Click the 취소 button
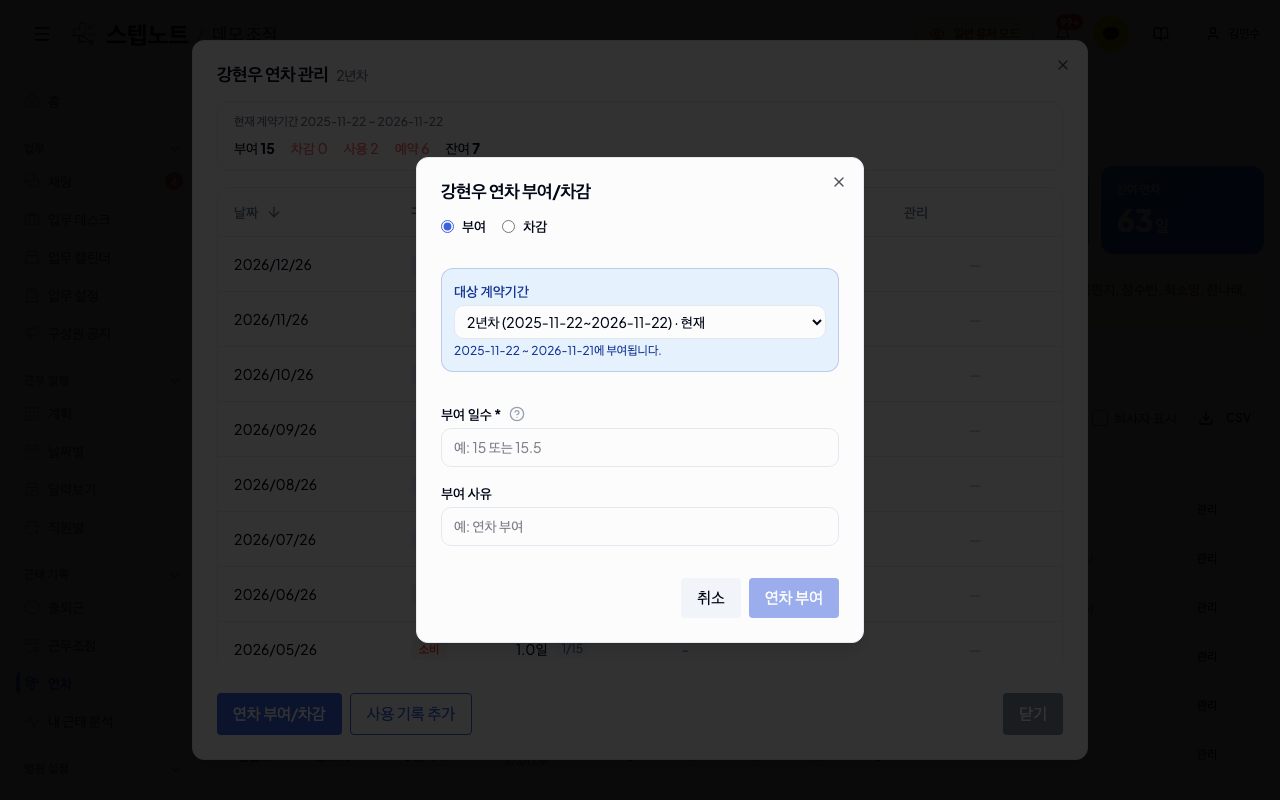 711,598
